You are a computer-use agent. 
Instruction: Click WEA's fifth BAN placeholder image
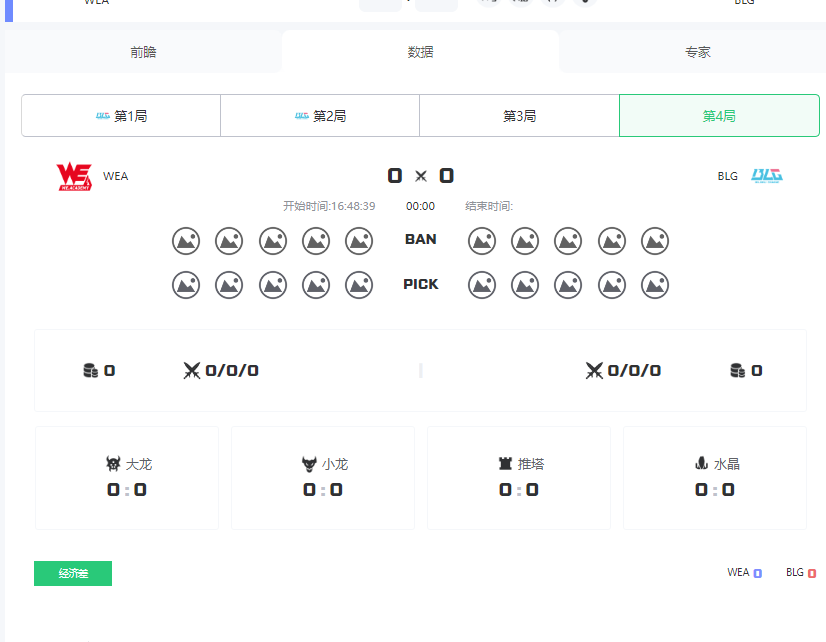359,241
